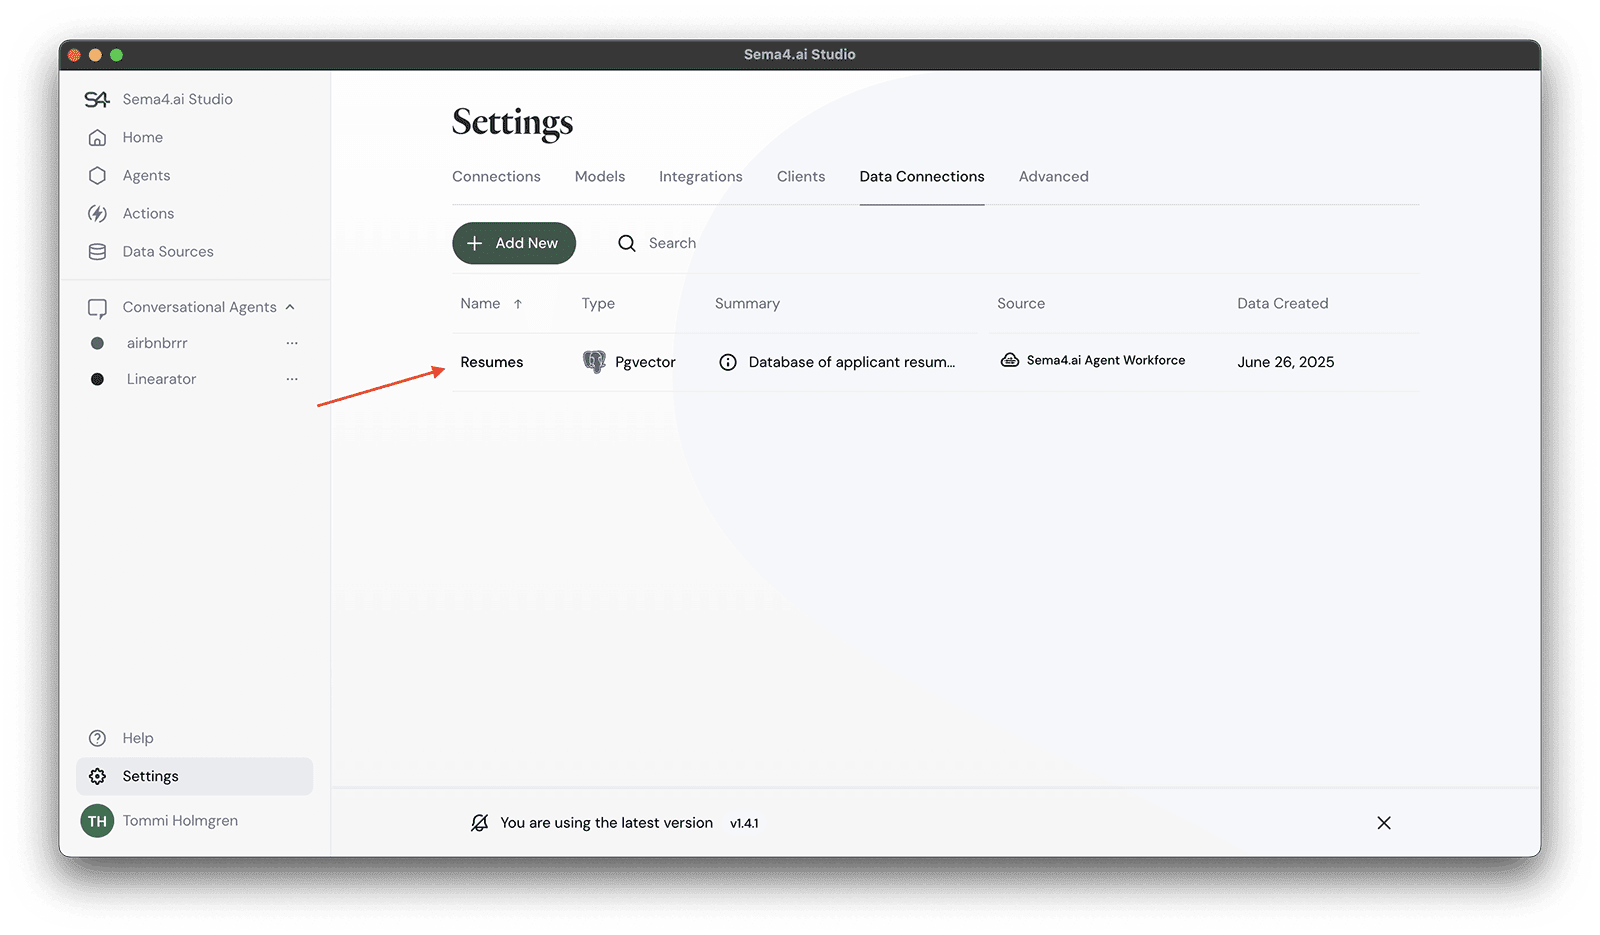Open the Advanced settings tab

pos(1053,176)
